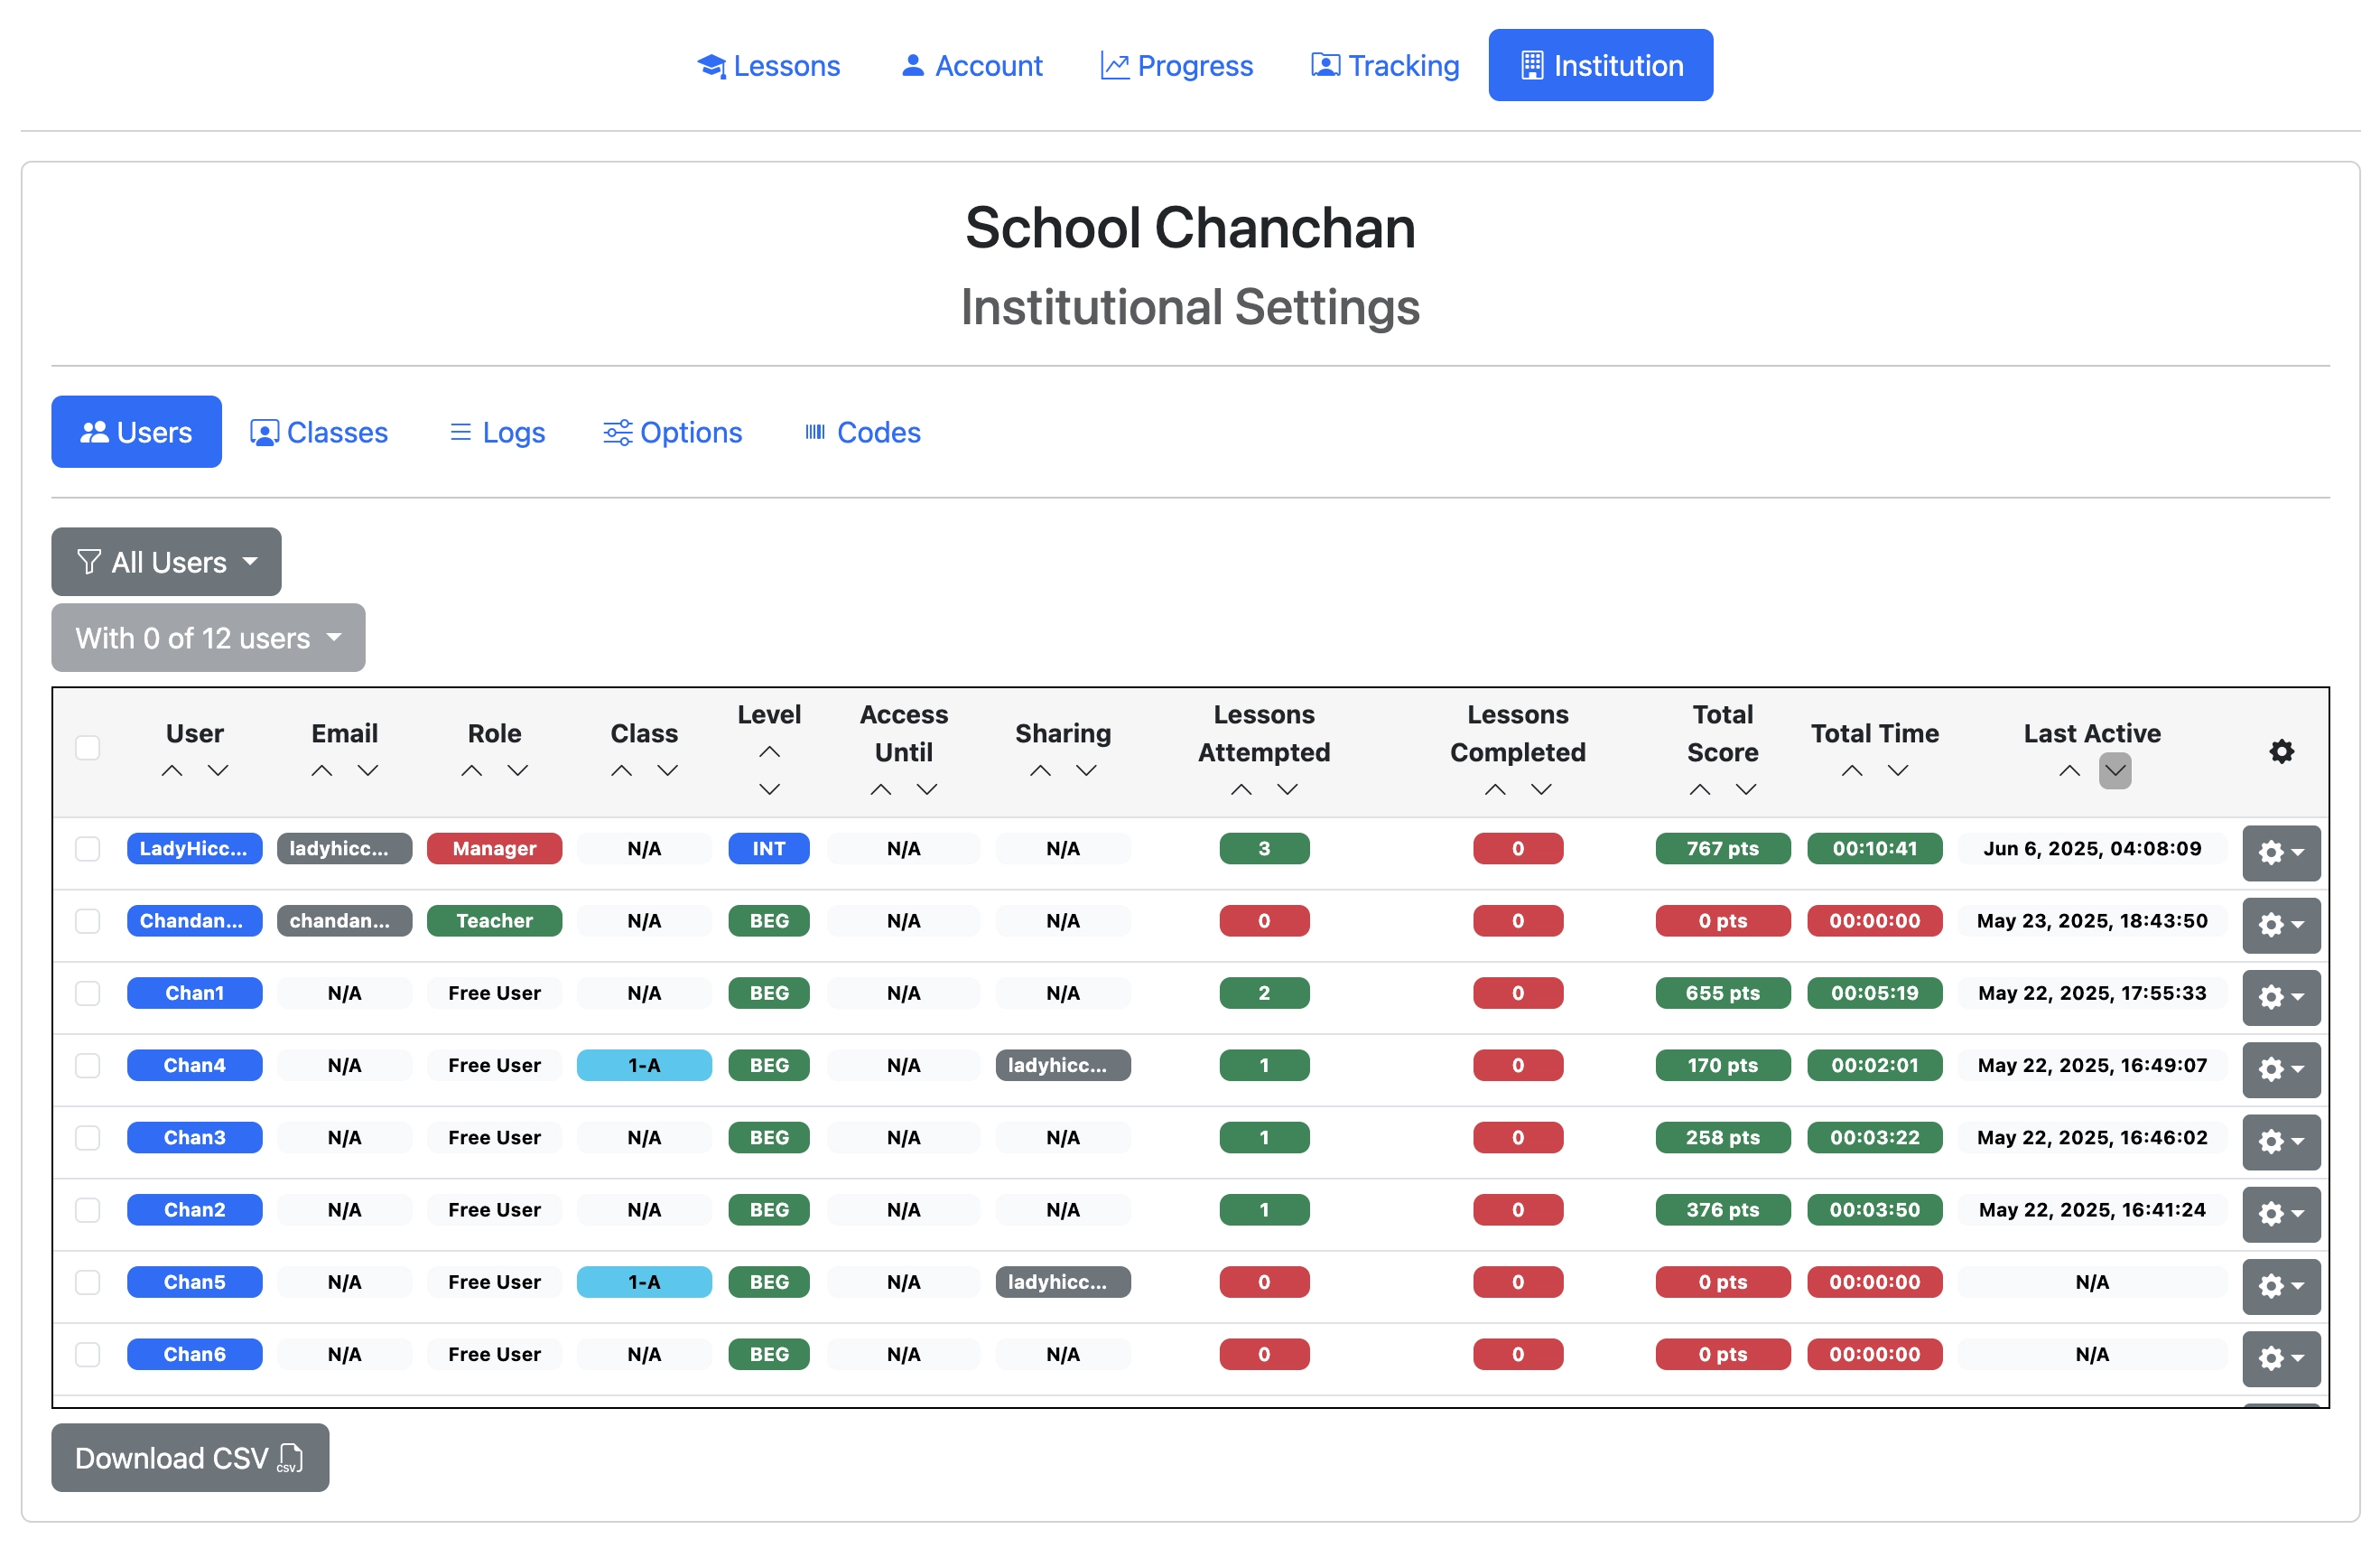Open gear actions menu for Chan6 row
The width and height of the screenshot is (2380, 1548).
pos(2281,1358)
